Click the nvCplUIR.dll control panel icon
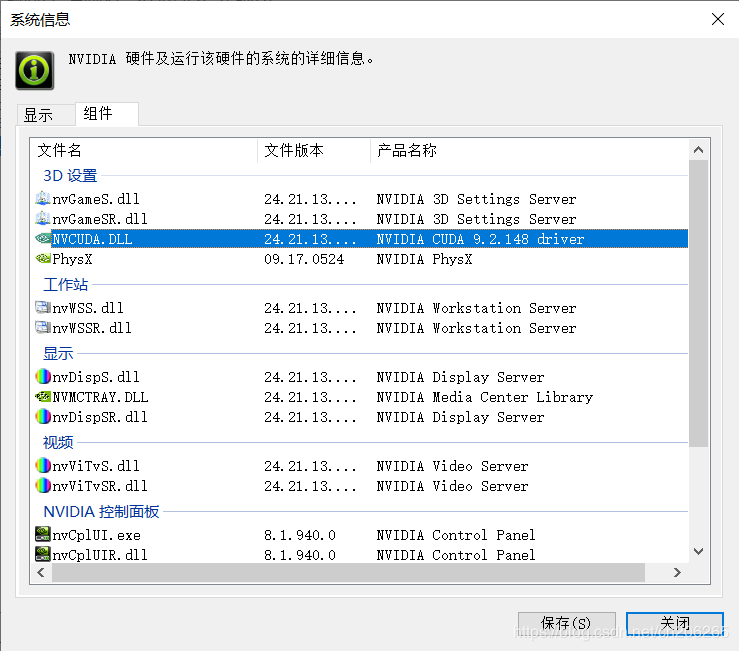This screenshot has height=651, width=739. (42, 554)
